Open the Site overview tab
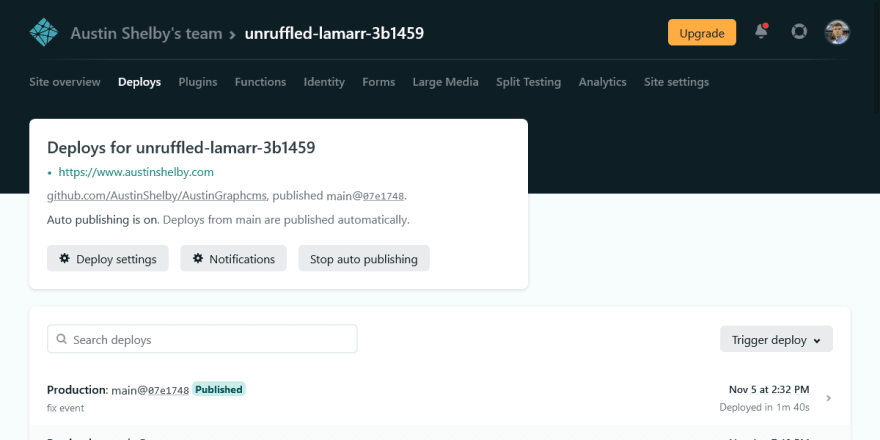The width and height of the screenshot is (880, 440). (65, 82)
